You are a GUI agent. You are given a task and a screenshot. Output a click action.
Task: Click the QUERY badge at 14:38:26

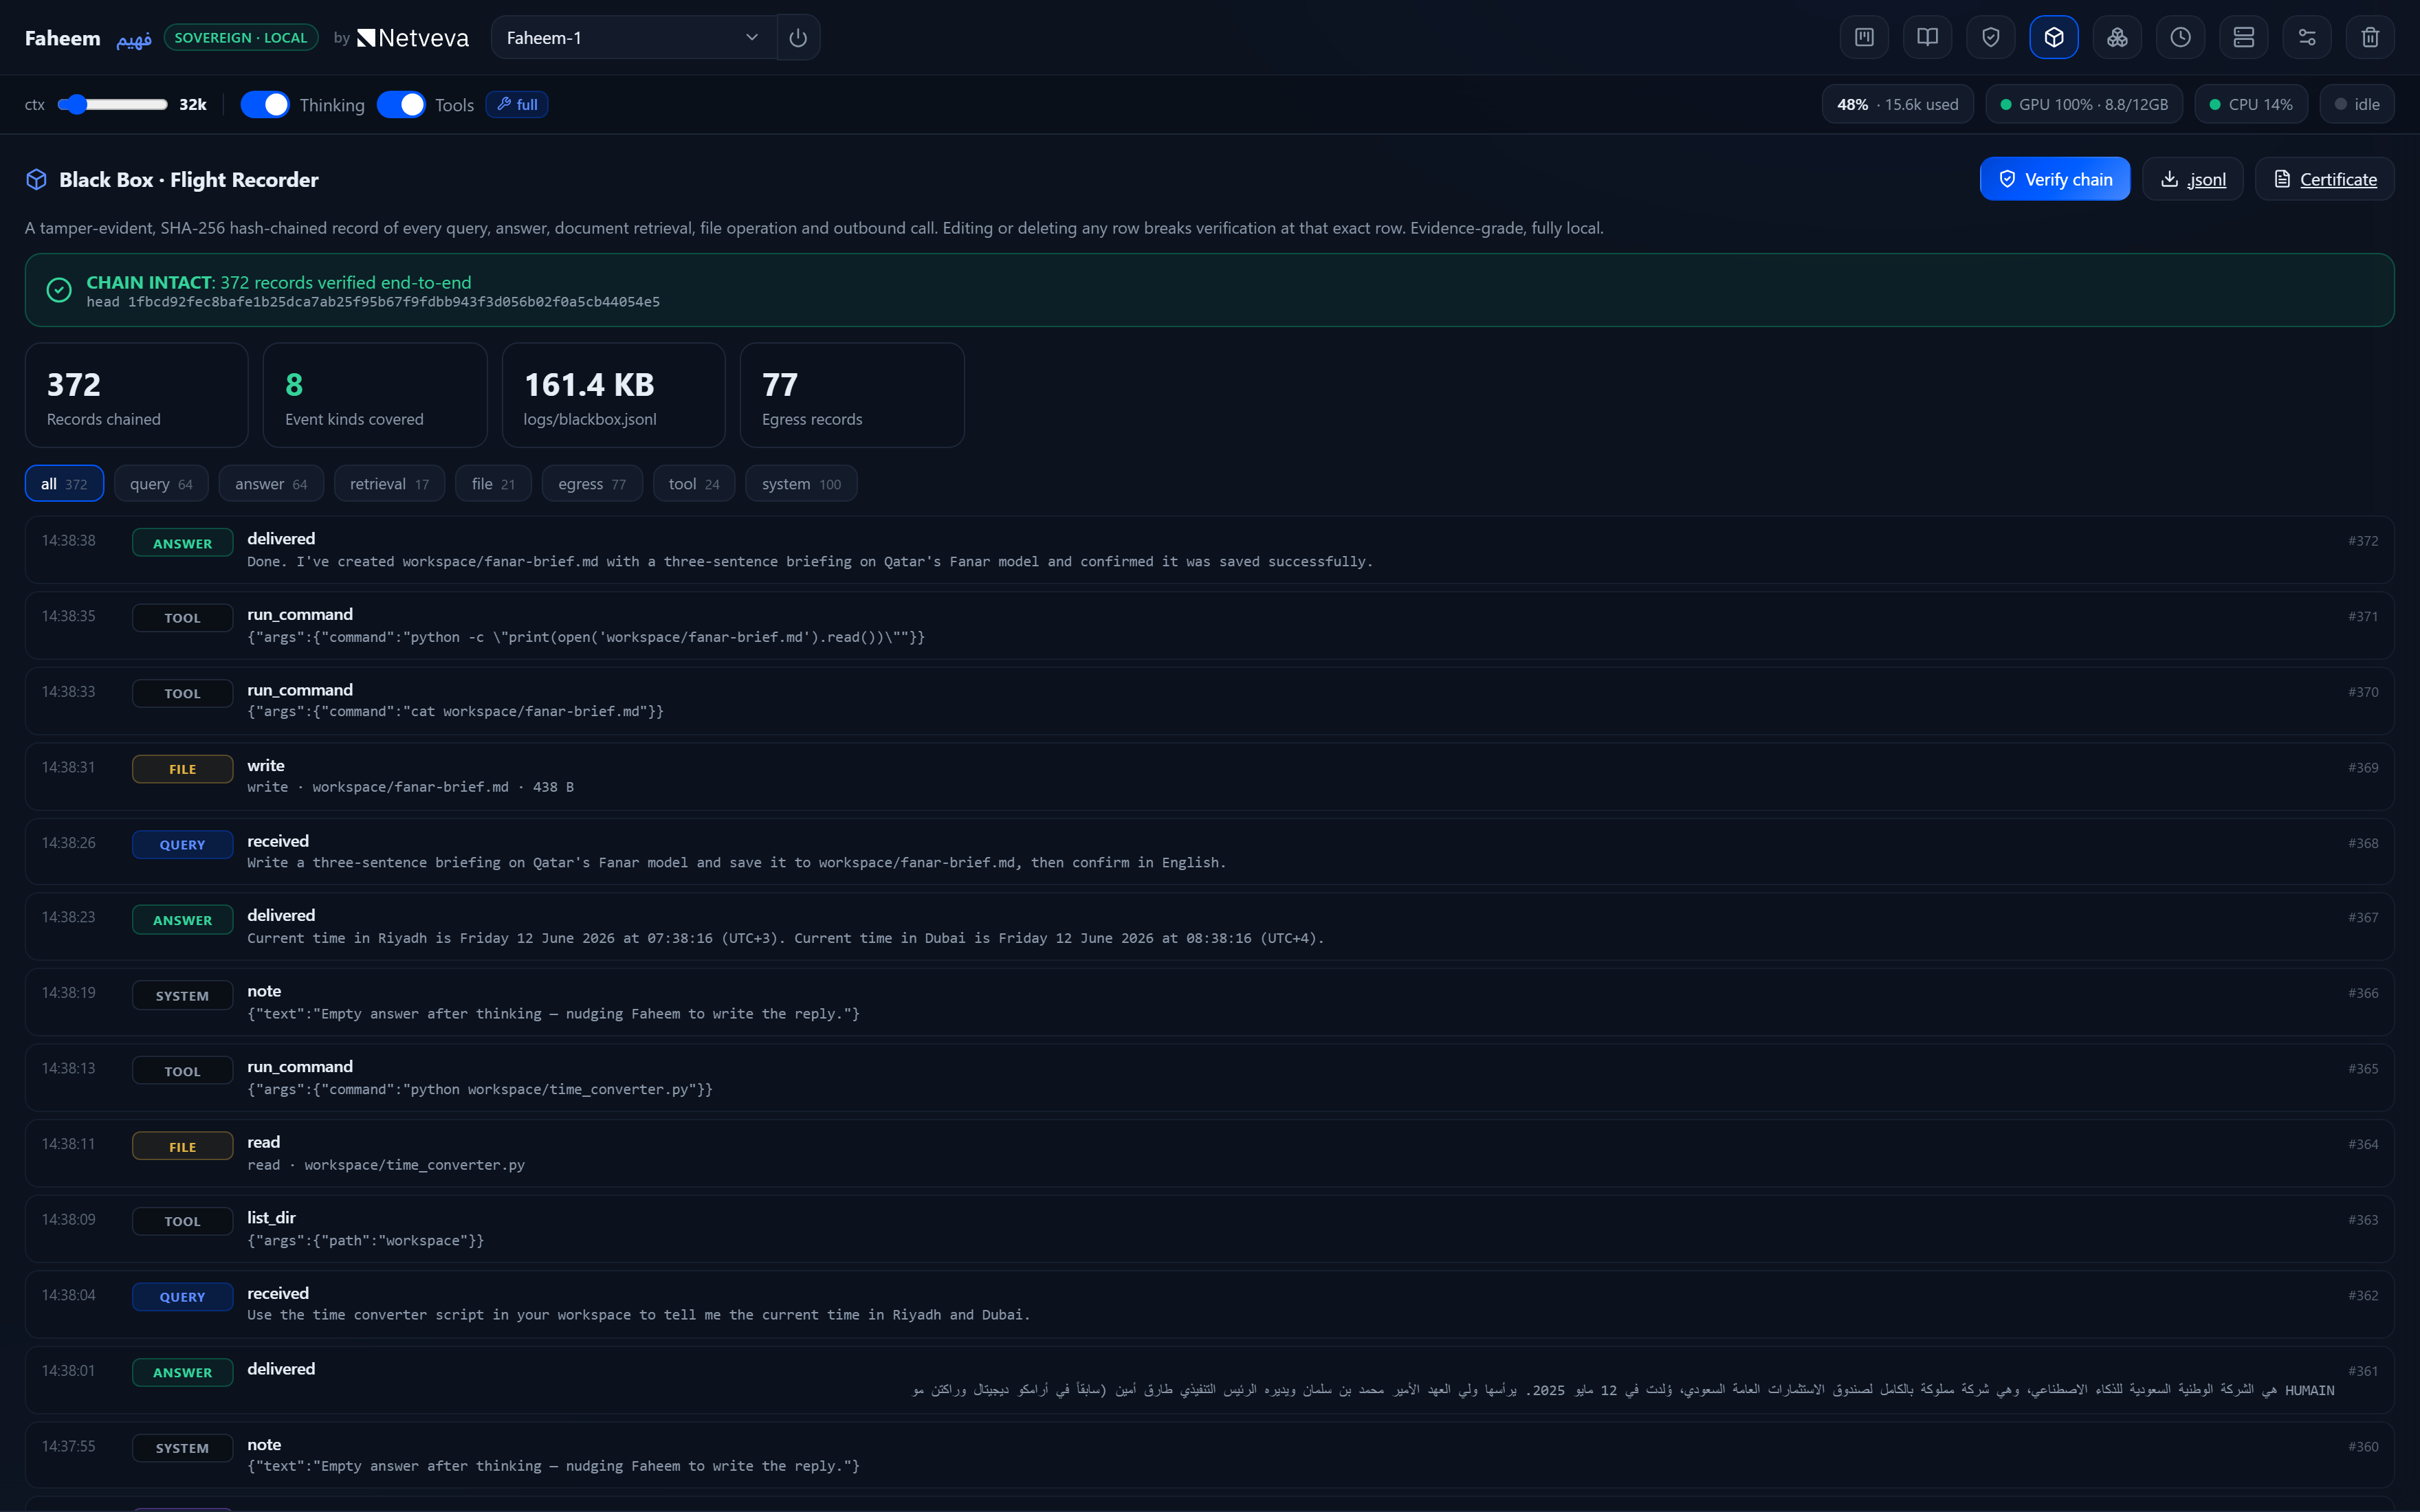tap(182, 844)
